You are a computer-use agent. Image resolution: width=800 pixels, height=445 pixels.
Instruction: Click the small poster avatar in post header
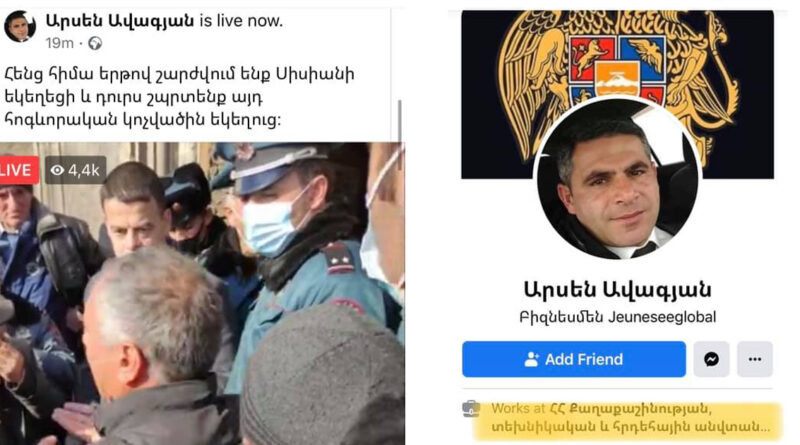(x=20, y=26)
